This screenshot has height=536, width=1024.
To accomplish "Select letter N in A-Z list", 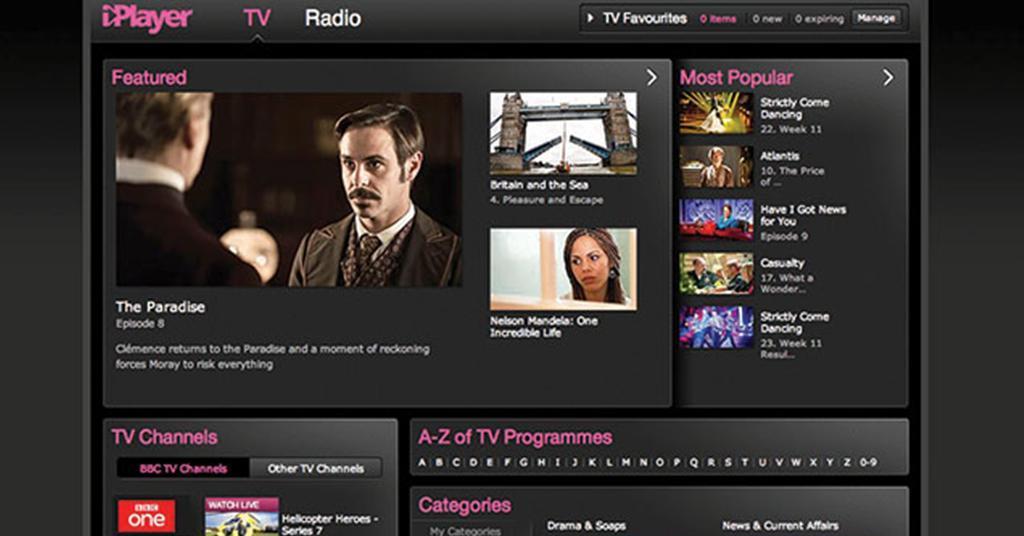I will 643,462.
